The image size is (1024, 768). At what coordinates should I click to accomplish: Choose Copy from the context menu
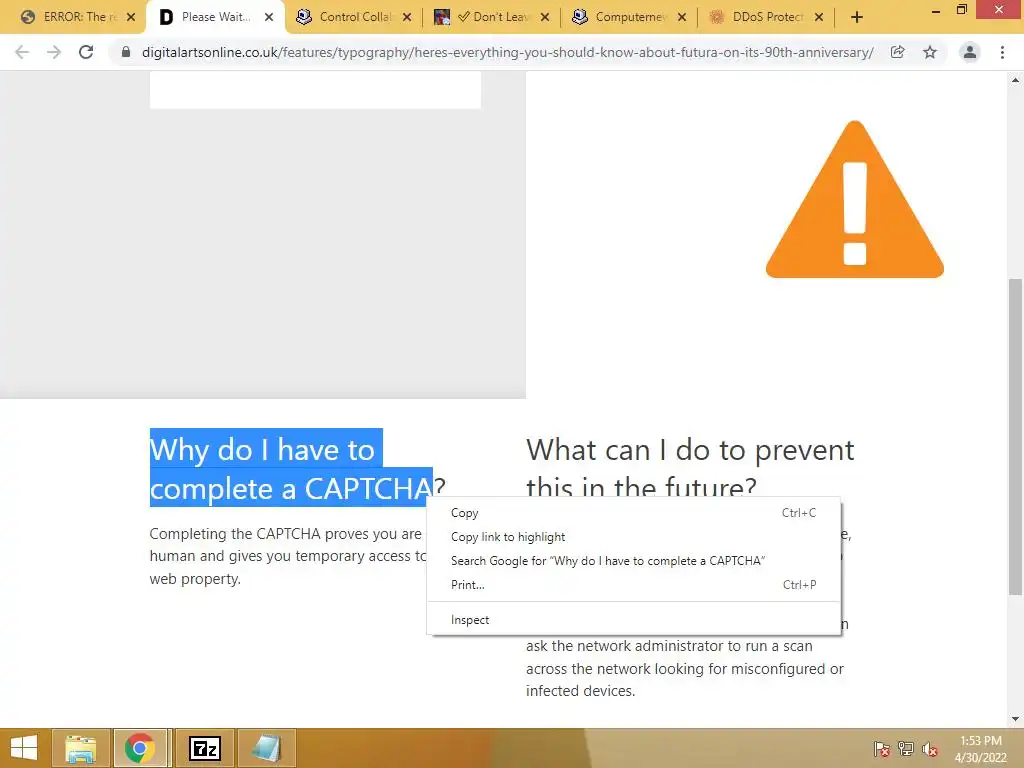click(x=633, y=513)
